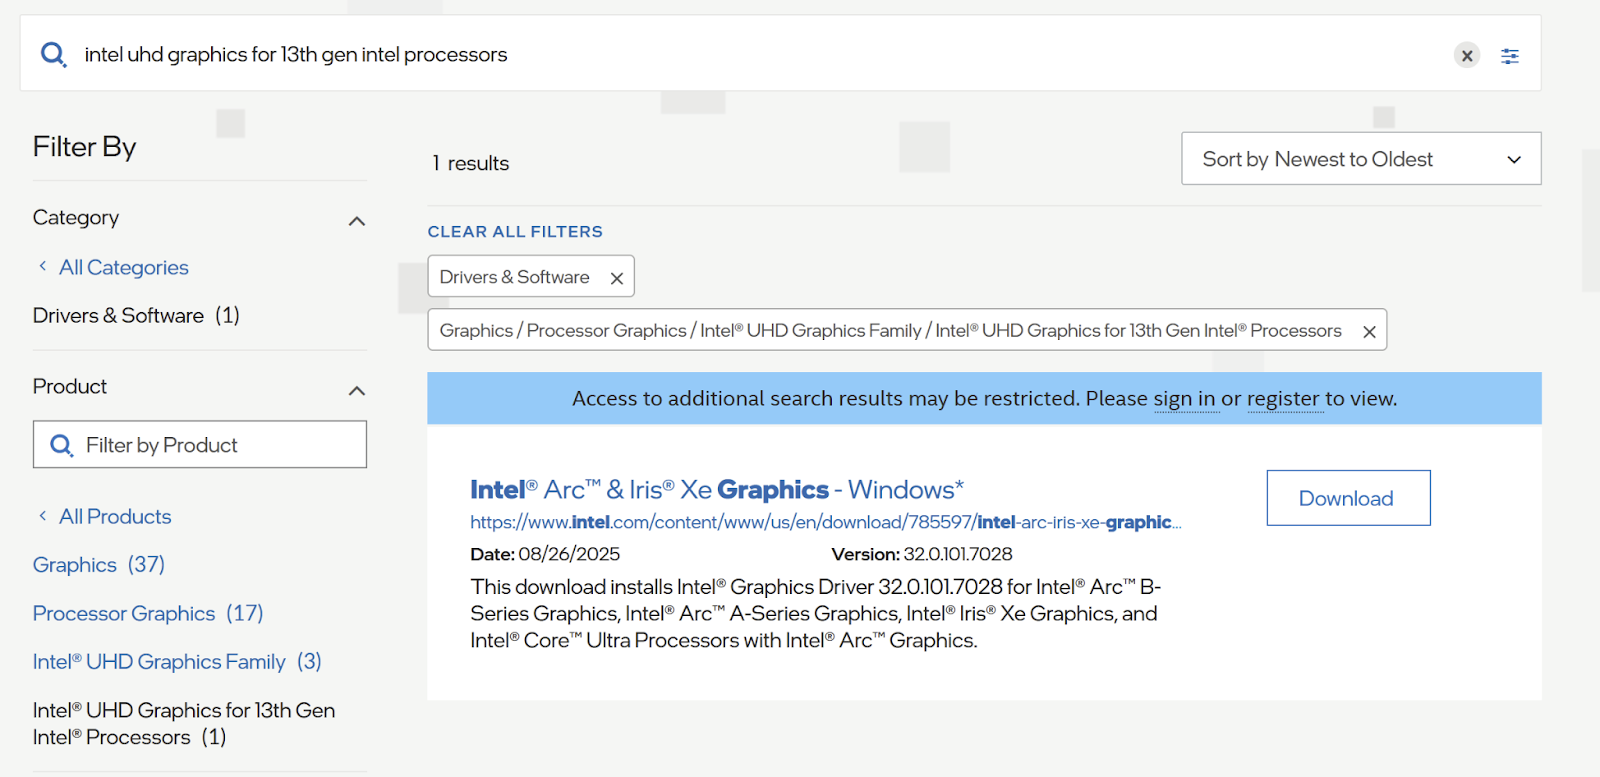Select Intel UHD Graphics Family (3) filter

176,662
